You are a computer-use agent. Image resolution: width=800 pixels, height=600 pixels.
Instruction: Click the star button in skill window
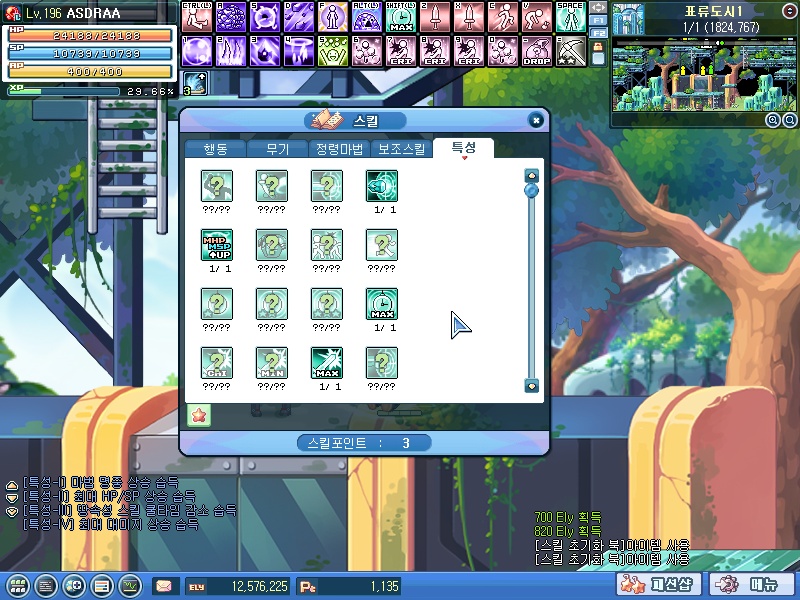(x=198, y=415)
